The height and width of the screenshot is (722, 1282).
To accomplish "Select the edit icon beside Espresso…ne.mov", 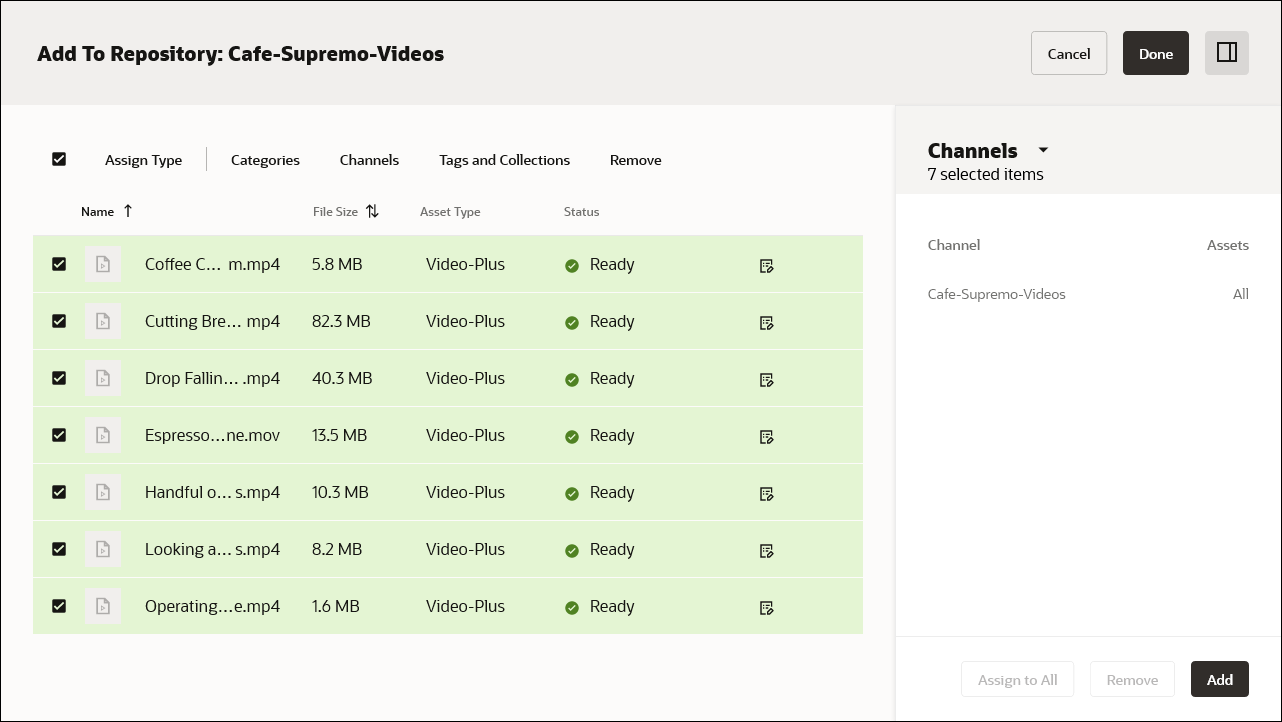I will tap(766, 437).
